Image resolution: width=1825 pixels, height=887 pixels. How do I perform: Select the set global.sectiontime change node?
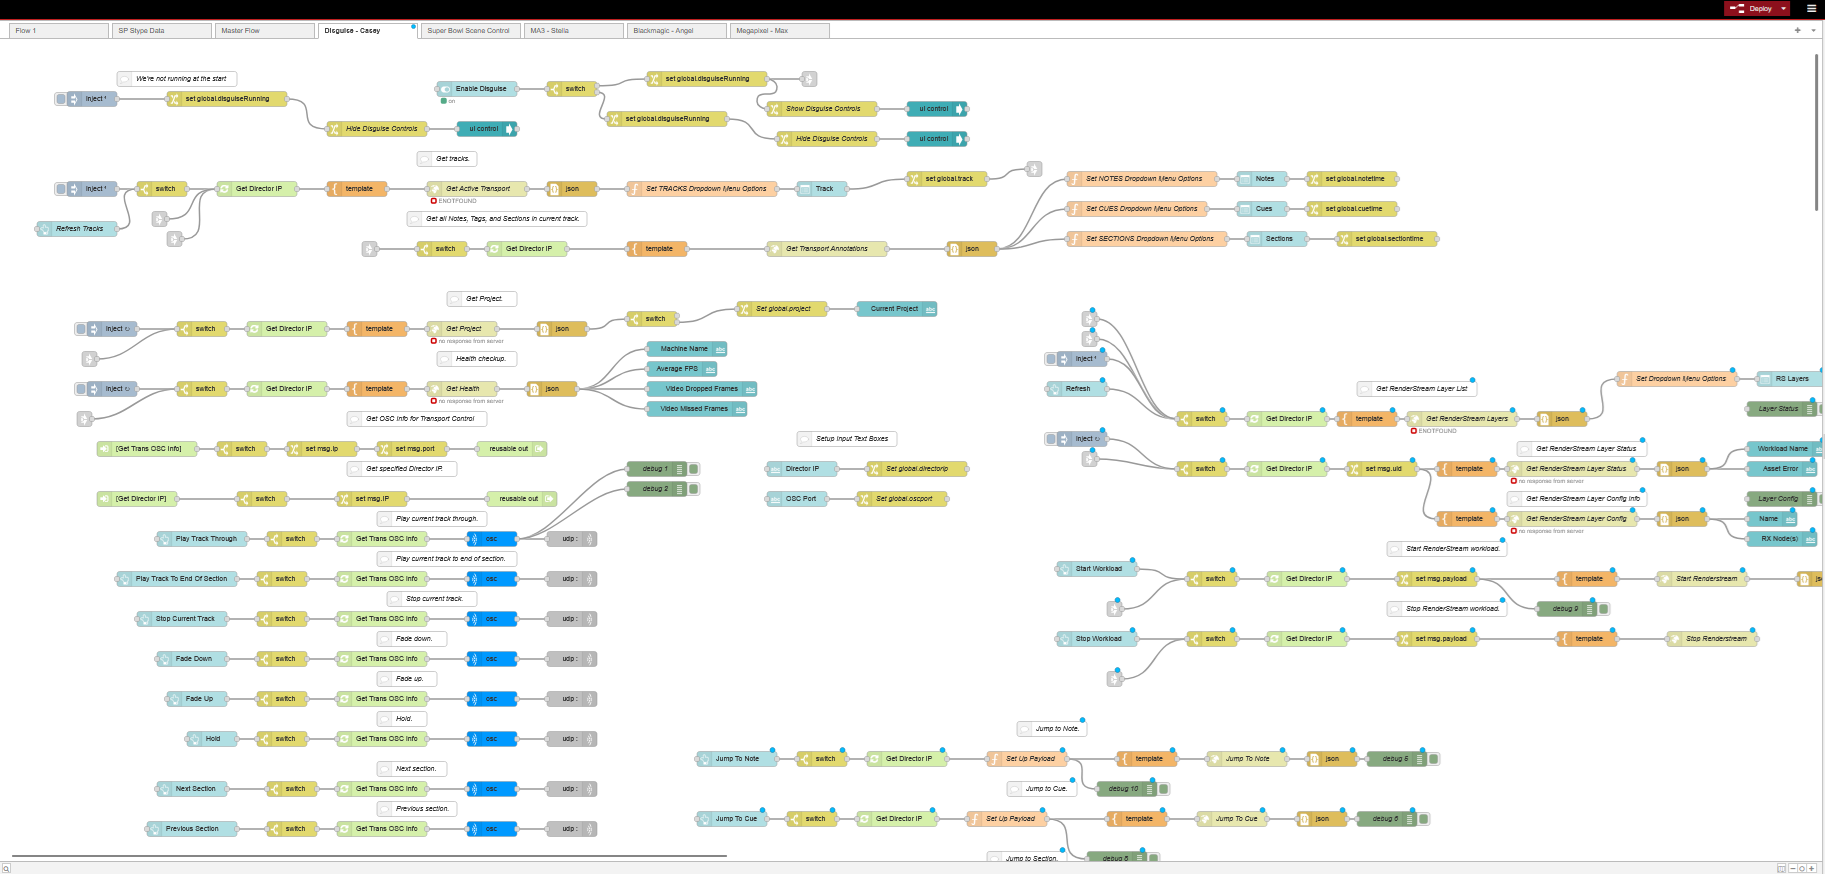(1387, 239)
